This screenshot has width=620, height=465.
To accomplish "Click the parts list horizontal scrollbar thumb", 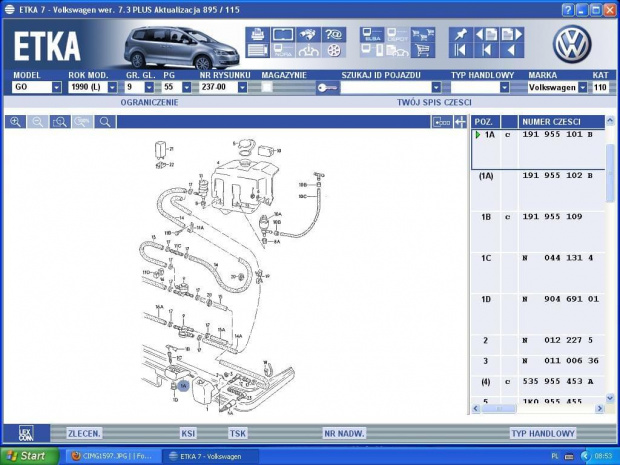I will pyautogui.click(x=499, y=408).
